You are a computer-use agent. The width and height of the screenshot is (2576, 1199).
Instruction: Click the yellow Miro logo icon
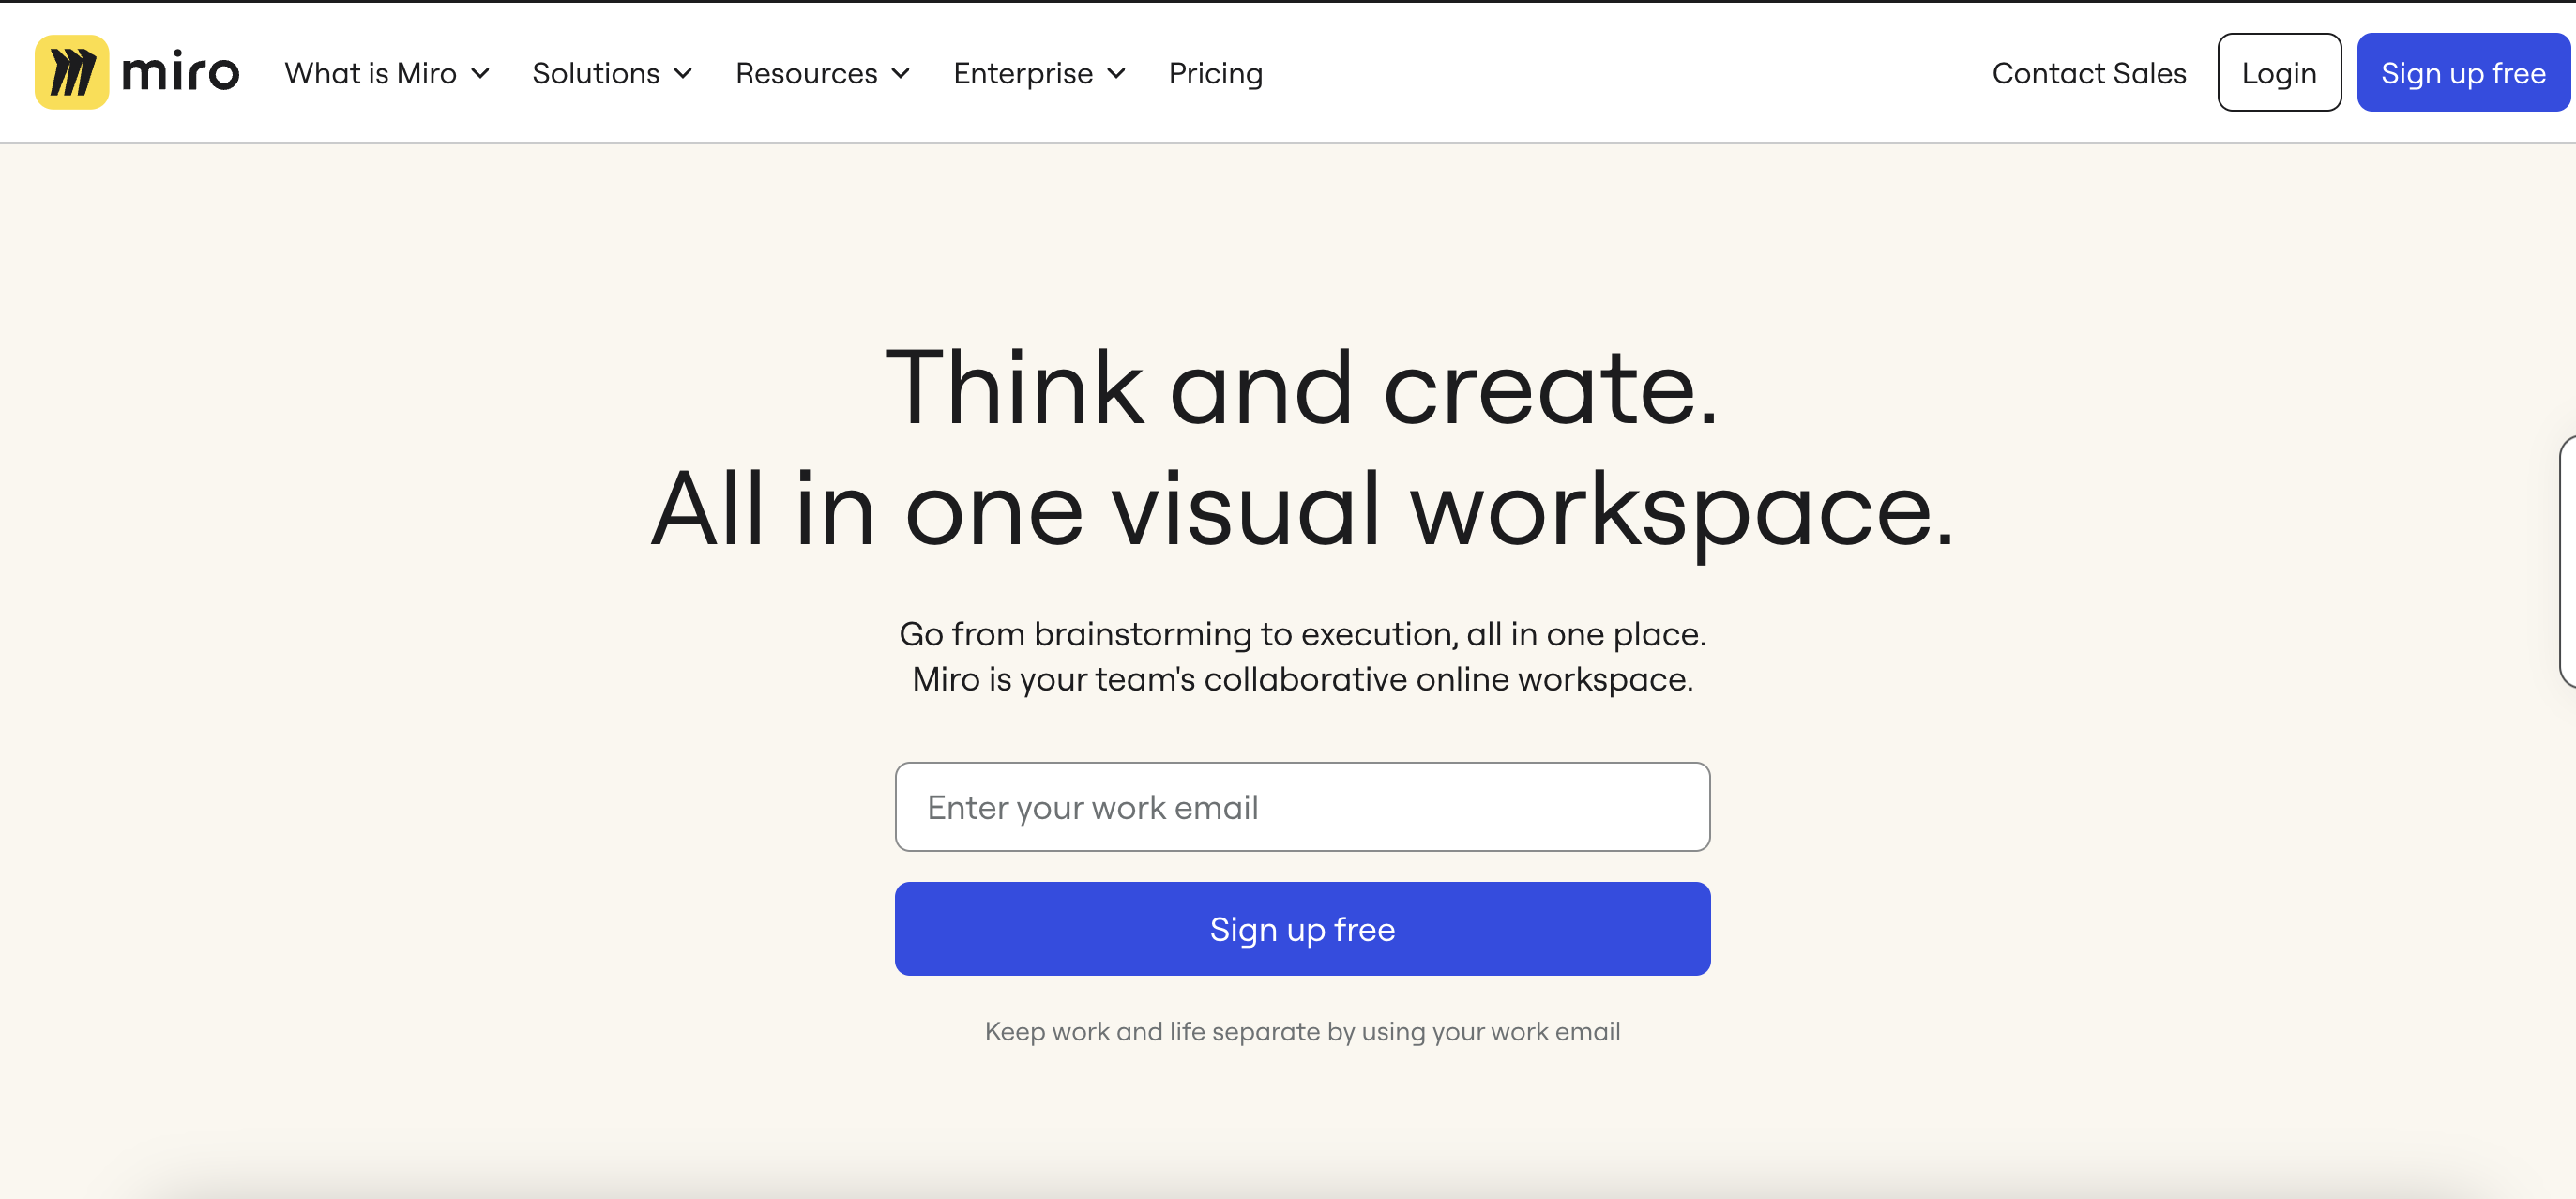click(71, 72)
